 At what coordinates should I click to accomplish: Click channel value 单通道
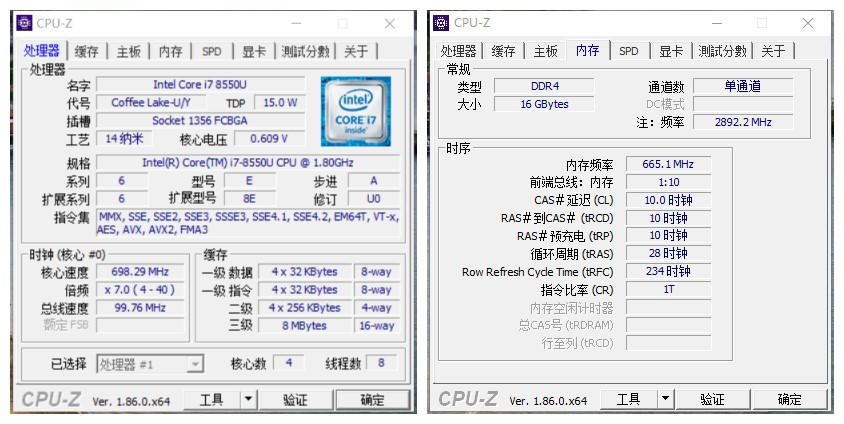pos(743,86)
